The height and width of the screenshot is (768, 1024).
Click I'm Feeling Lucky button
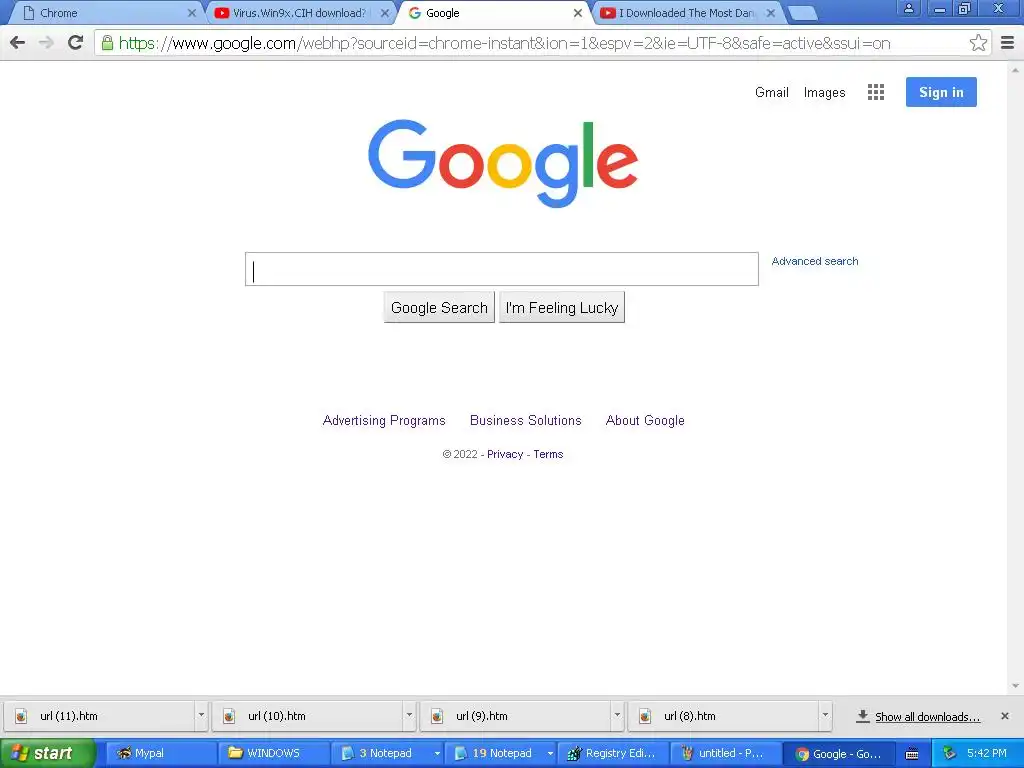coord(562,308)
